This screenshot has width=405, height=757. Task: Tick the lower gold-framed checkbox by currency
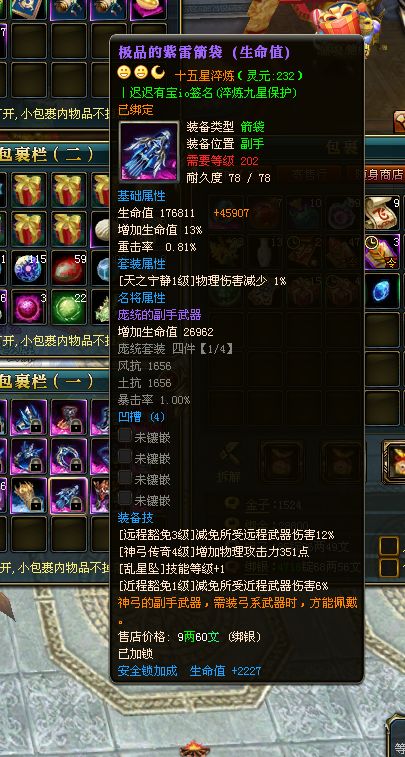pyautogui.click(x=389, y=567)
